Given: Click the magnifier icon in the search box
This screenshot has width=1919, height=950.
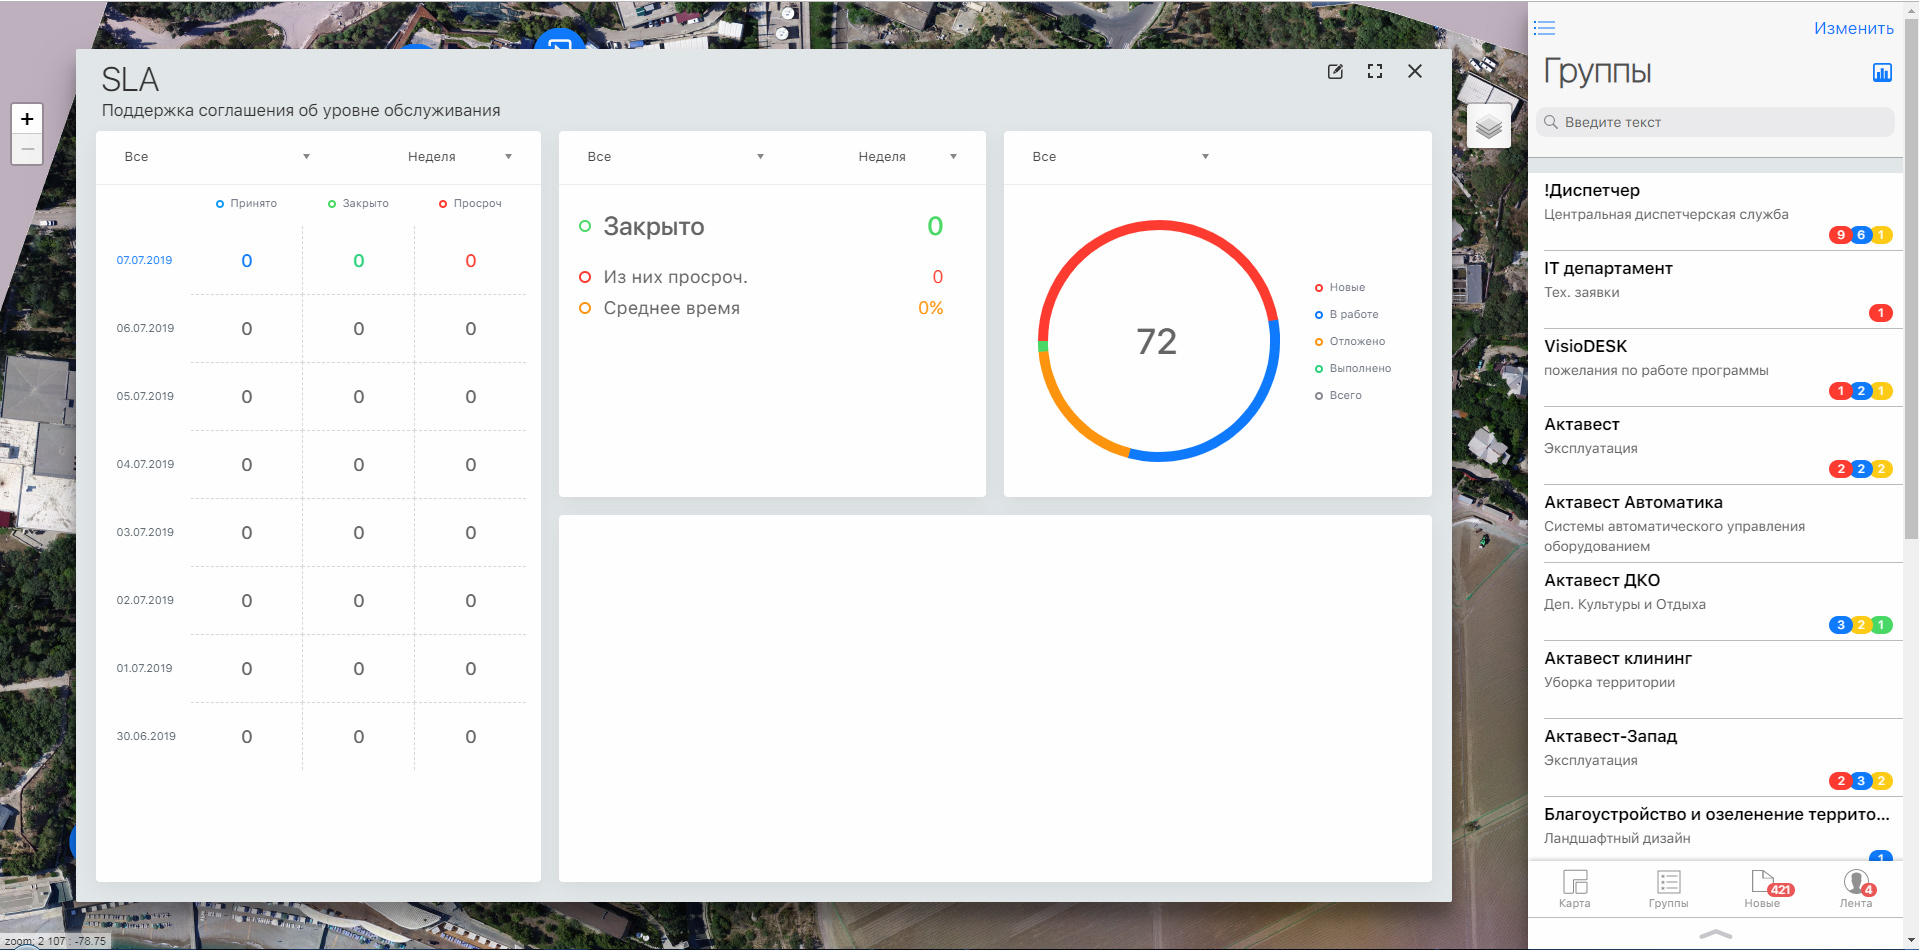Looking at the screenshot, I should [1551, 122].
